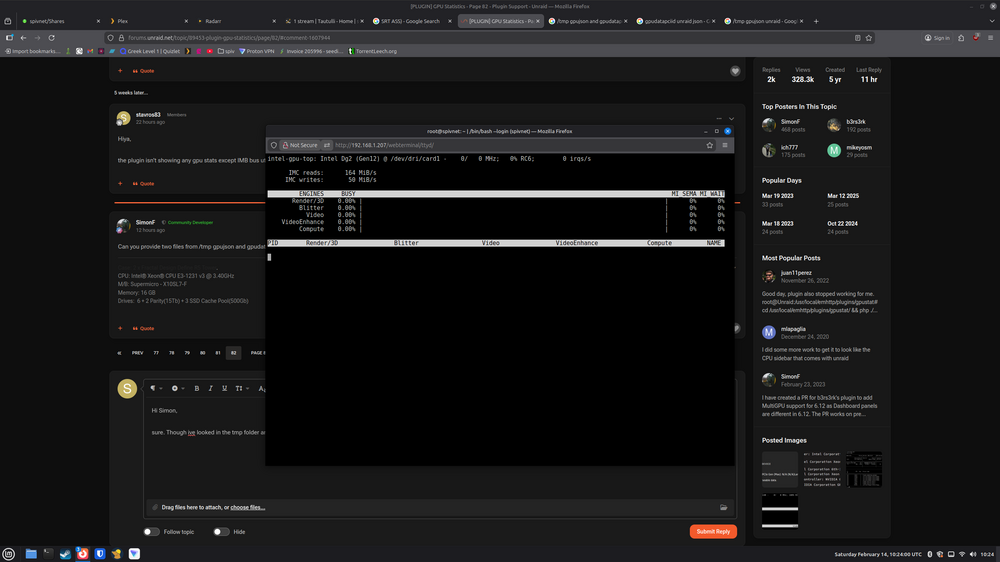The height and width of the screenshot is (562, 1000).
Task: Apply italic formatting in reply editor
Action: (x=210, y=388)
